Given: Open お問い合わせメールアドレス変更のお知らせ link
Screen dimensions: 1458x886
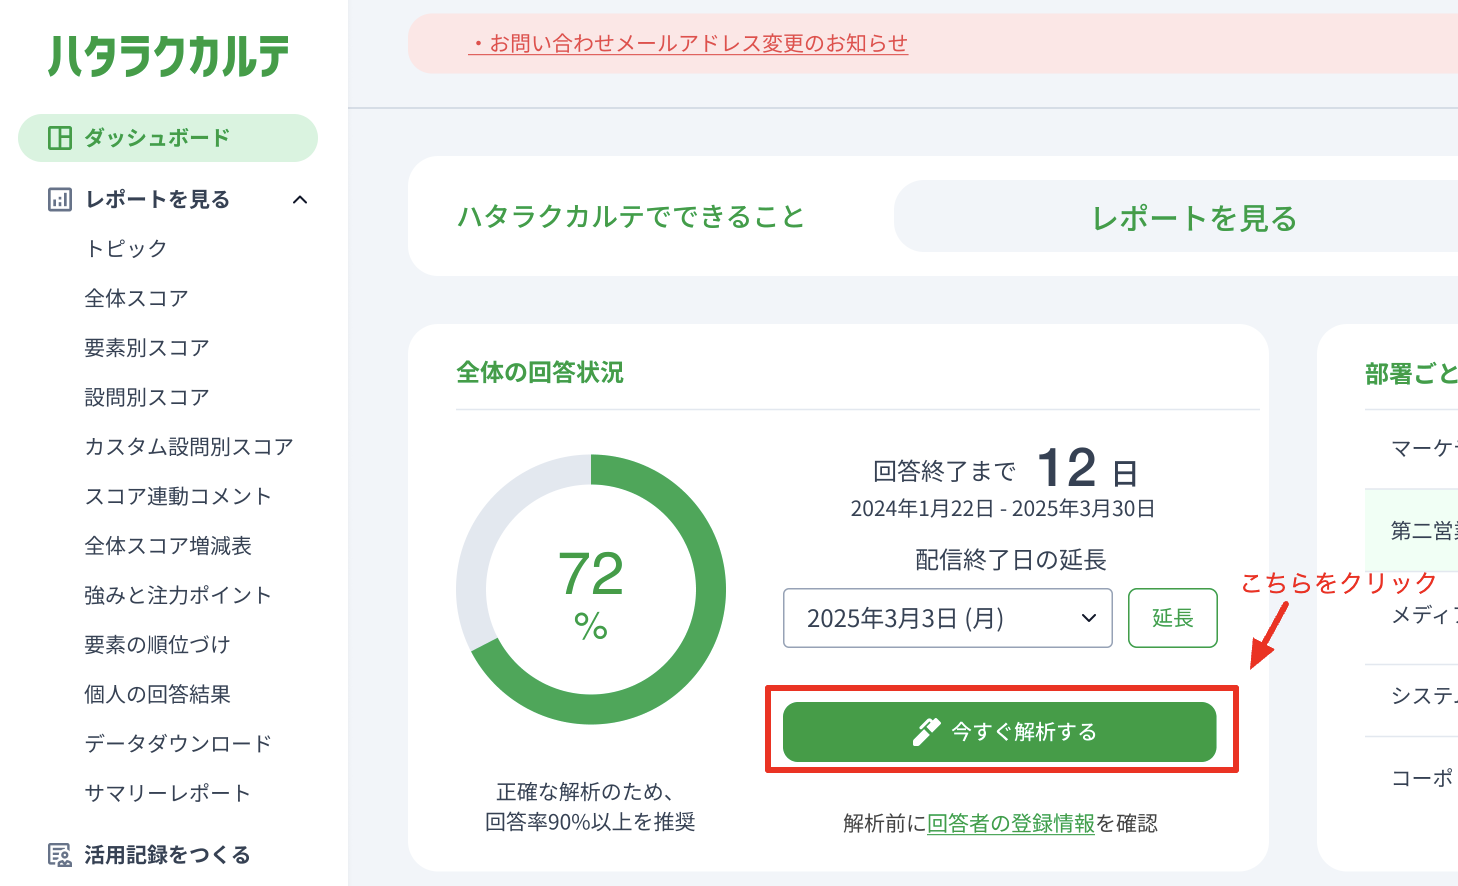Looking at the screenshot, I should [x=688, y=44].
